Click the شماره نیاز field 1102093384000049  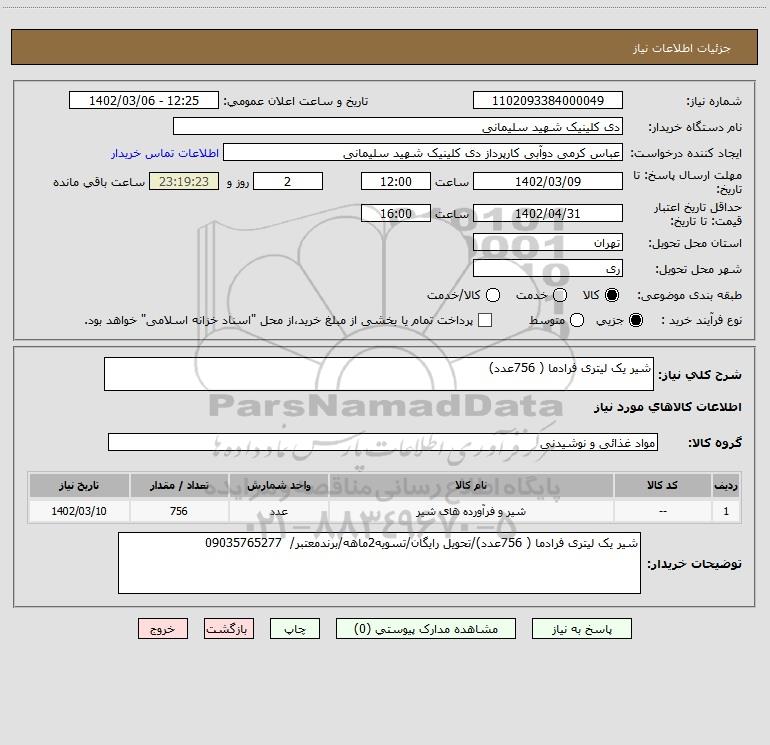click(x=548, y=100)
